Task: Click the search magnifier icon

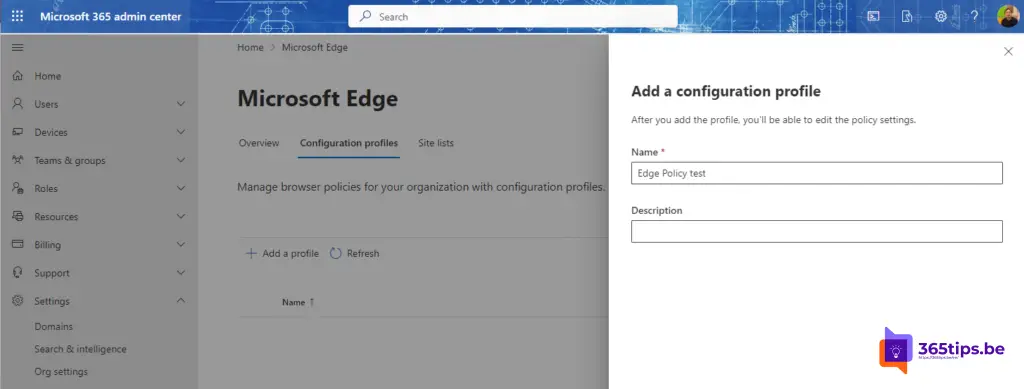Action: [x=366, y=16]
